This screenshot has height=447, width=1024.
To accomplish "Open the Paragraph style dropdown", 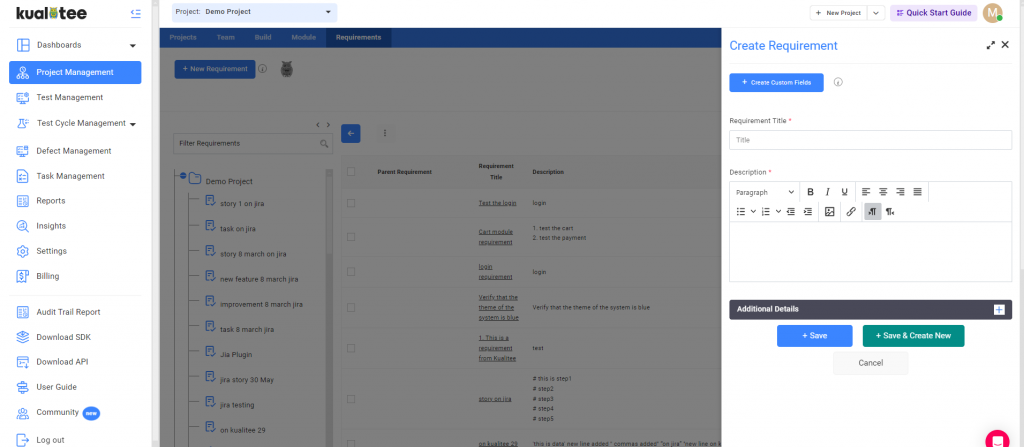I will tap(765, 192).
